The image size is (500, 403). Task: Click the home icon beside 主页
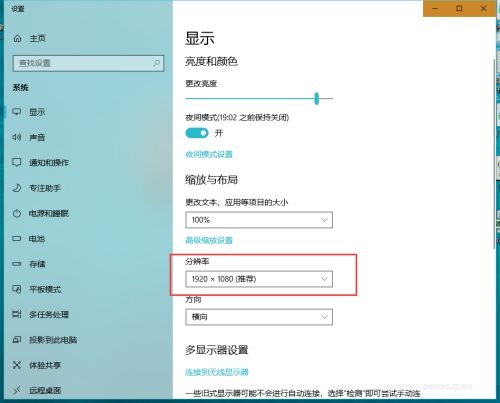coord(17,38)
